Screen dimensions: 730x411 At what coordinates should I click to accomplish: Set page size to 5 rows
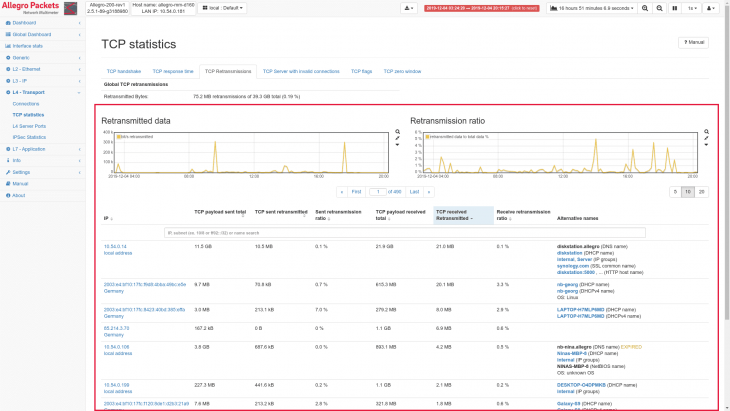coord(674,191)
